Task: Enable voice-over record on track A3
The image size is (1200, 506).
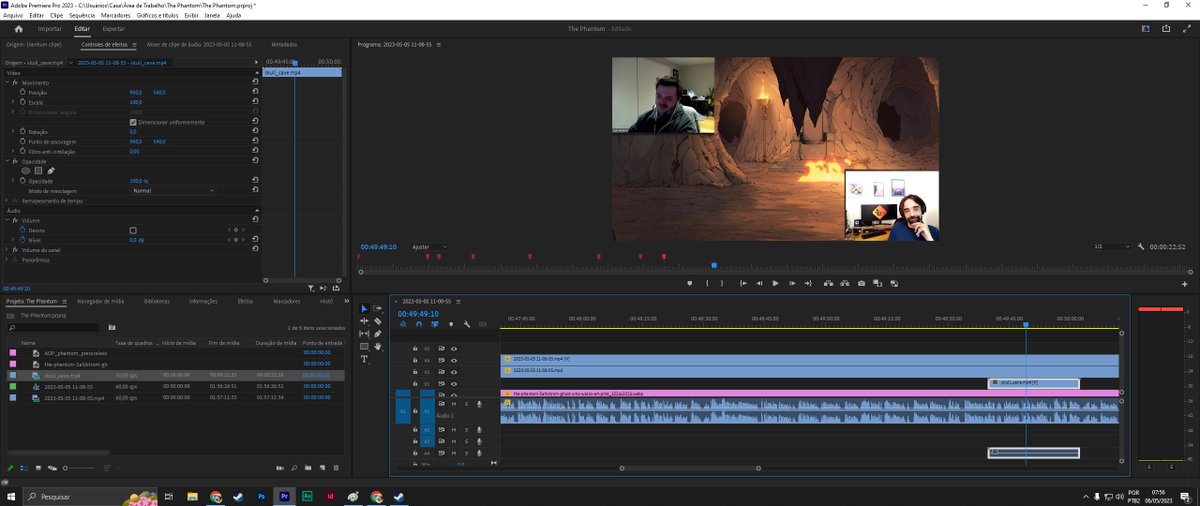Action: pos(478,441)
